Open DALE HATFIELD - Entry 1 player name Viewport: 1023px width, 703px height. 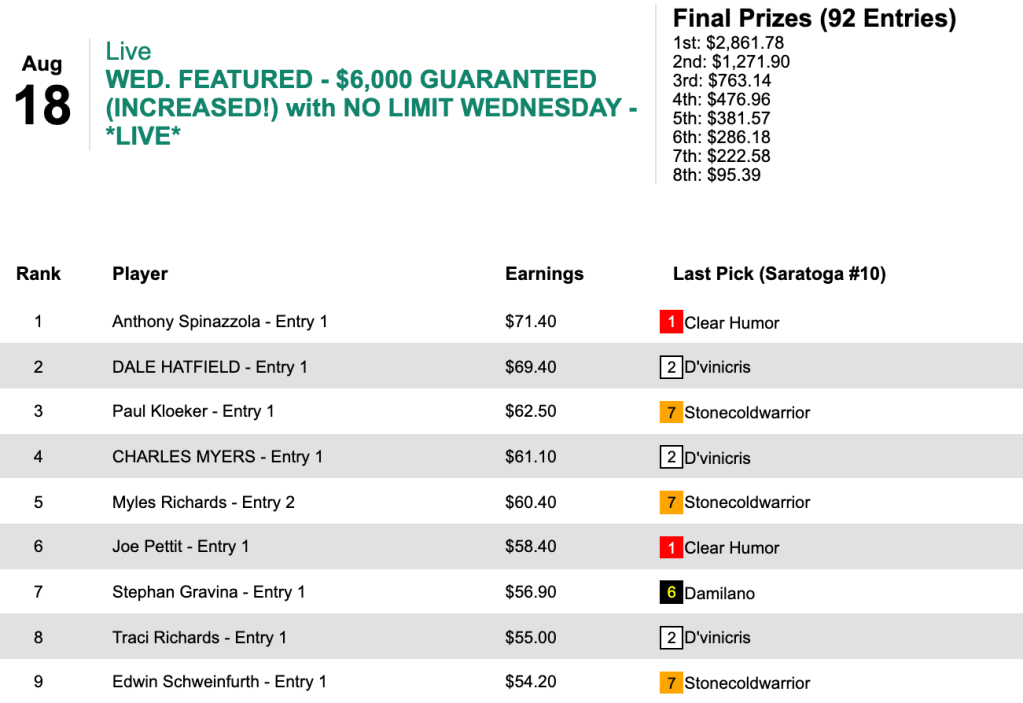(x=210, y=367)
